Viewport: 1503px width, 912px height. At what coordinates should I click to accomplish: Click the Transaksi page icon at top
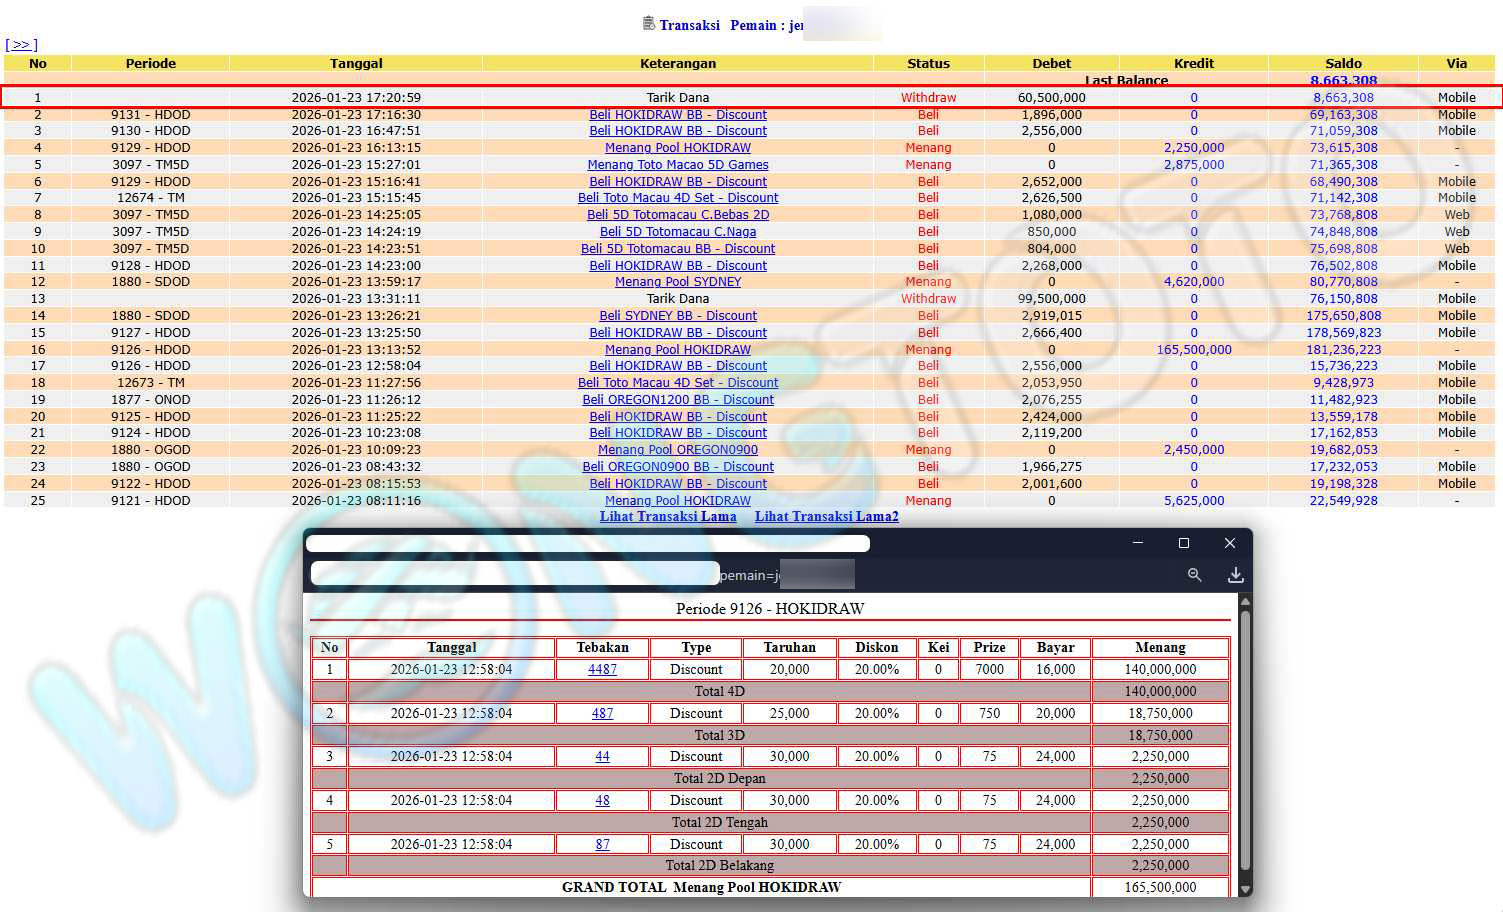[648, 24]
